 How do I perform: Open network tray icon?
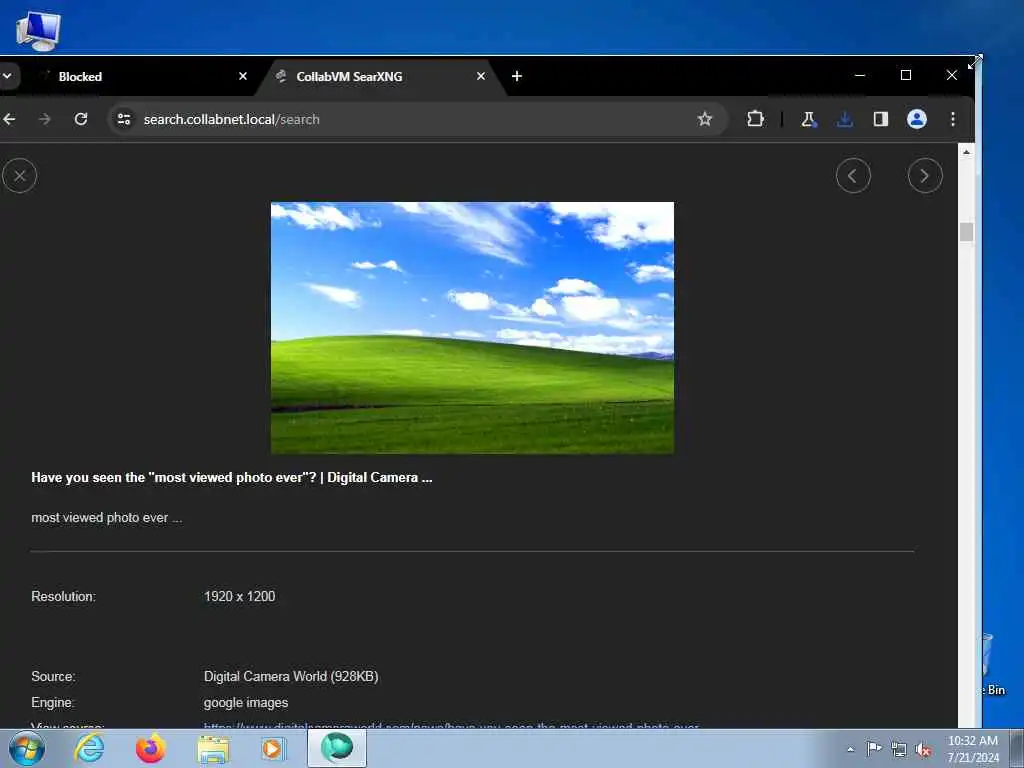pyautogui.click(x=899, y=749)
